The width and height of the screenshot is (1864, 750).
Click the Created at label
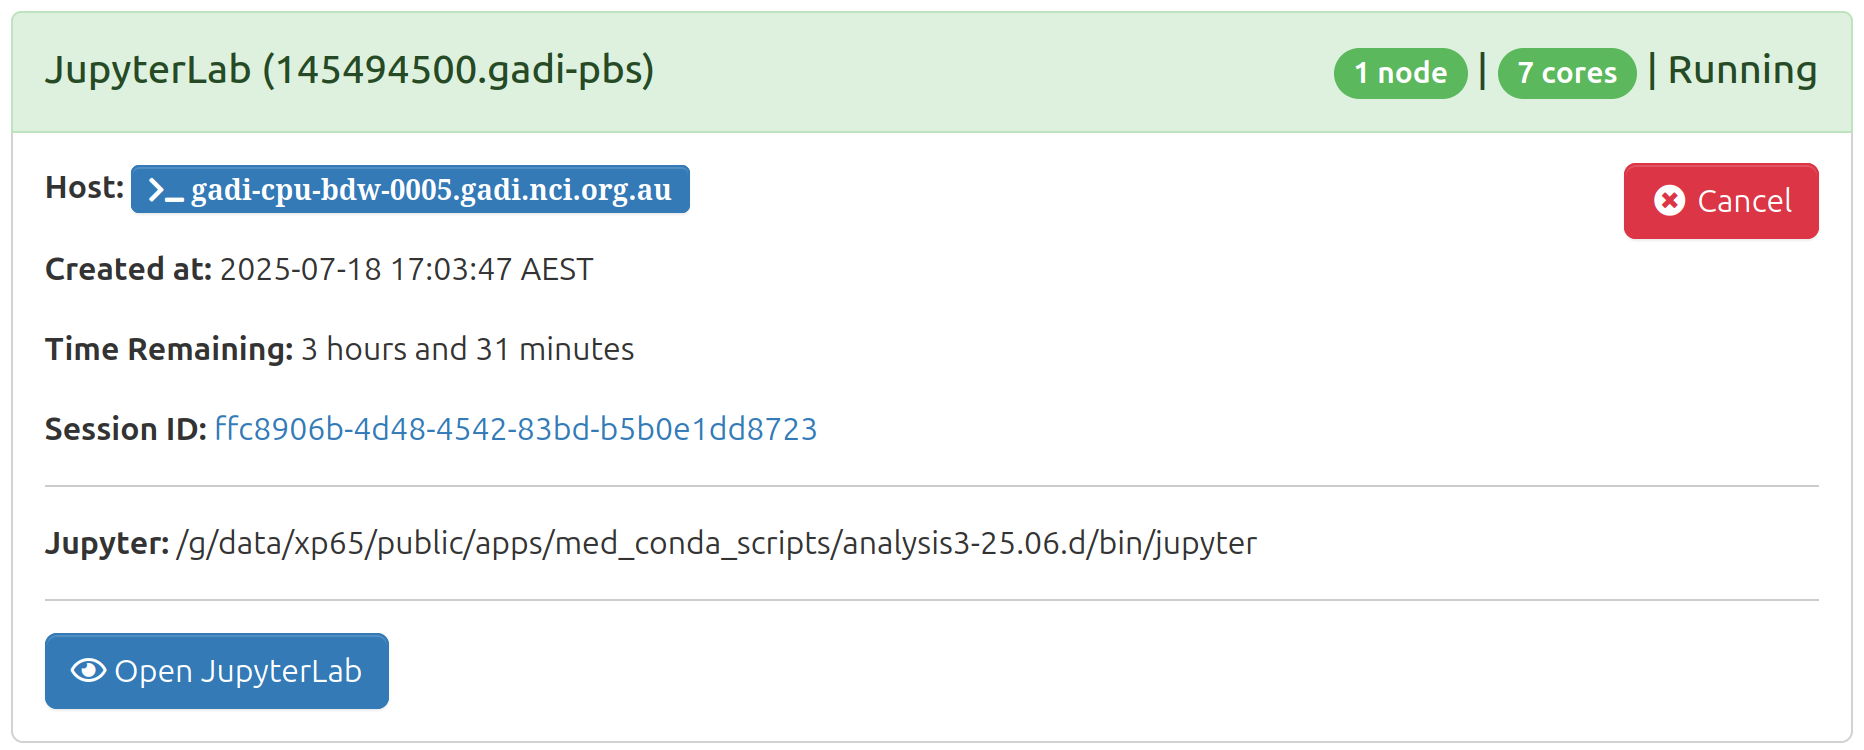[x=128, y=269]
